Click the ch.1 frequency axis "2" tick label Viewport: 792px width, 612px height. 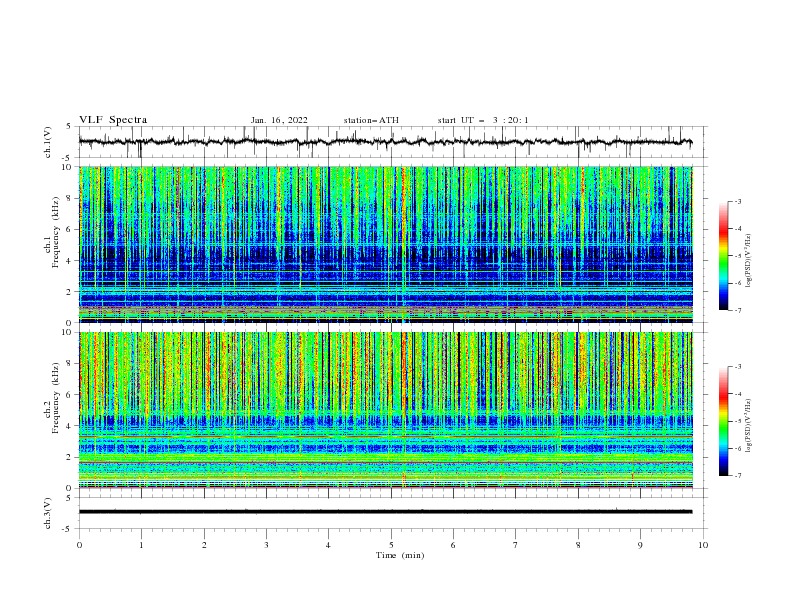[71, 292]
